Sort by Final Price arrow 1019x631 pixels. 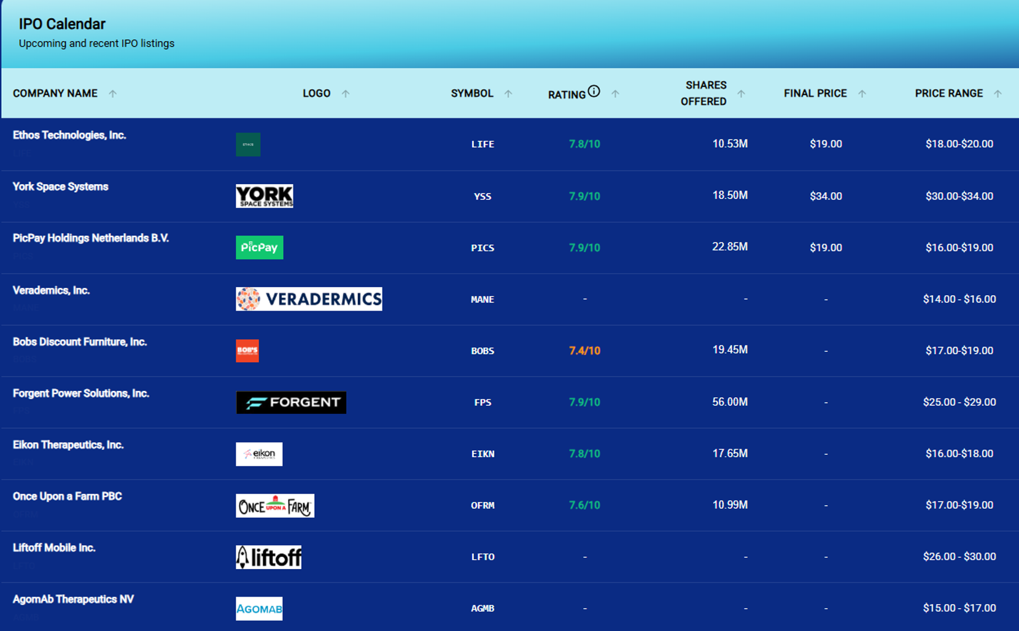[862, 94]
